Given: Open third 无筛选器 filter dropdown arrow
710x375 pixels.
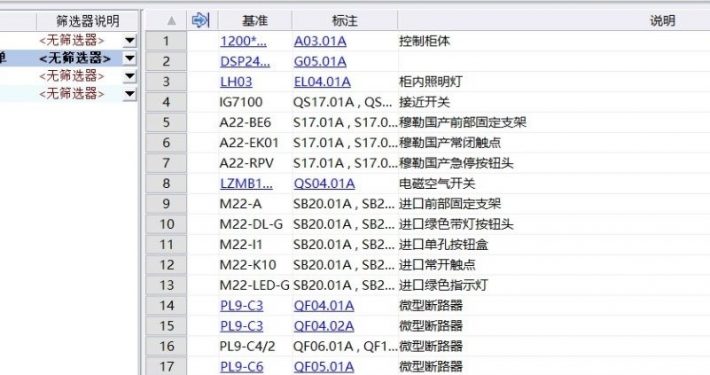Looking at the screenshot, I should pos(130,76).
